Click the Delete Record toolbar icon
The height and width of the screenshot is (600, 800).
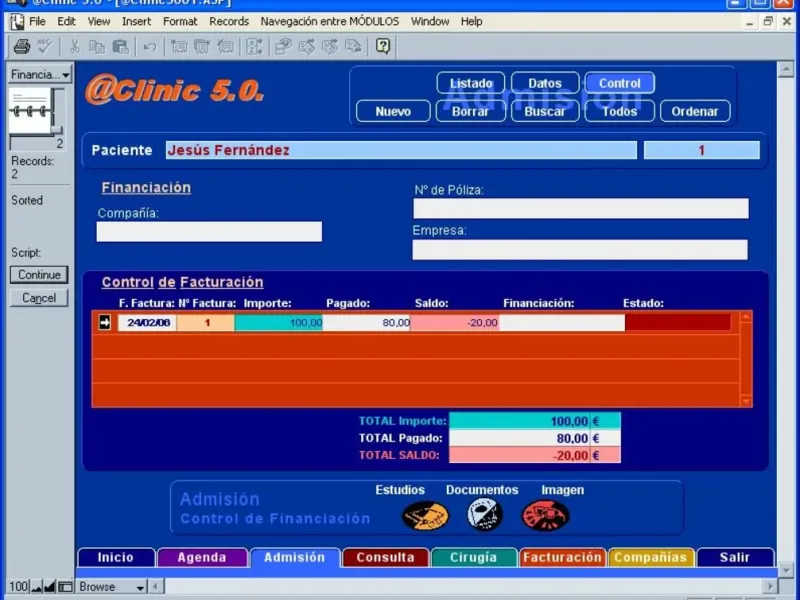point(226,47)
